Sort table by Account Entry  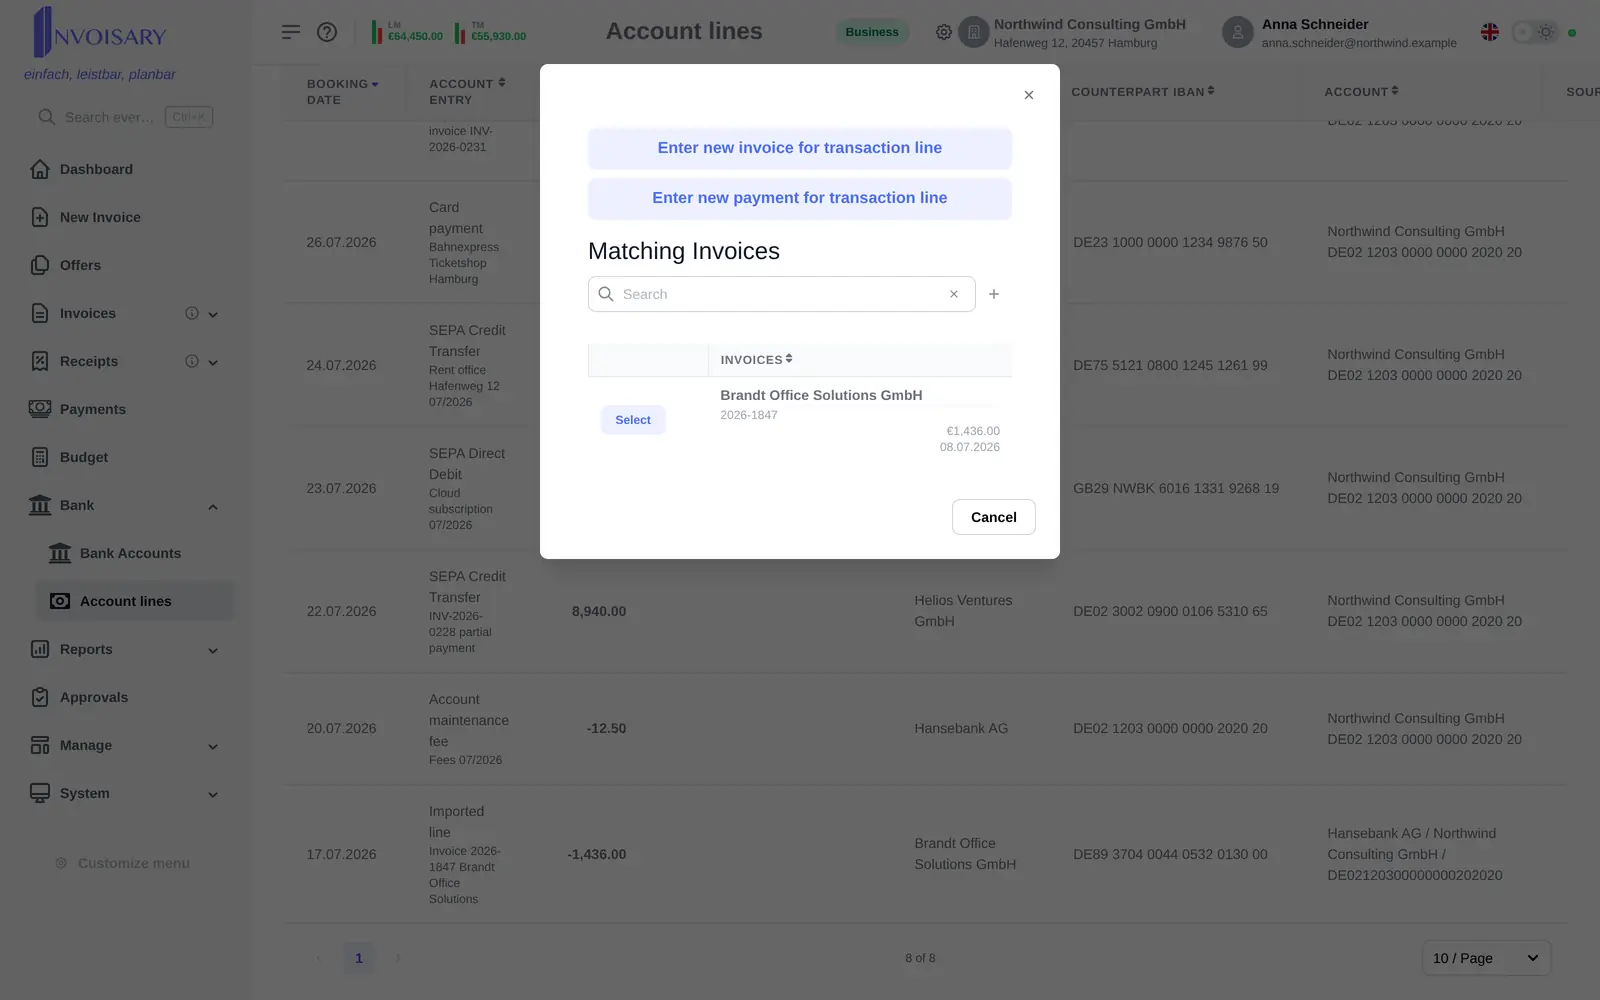pos(467,92)
